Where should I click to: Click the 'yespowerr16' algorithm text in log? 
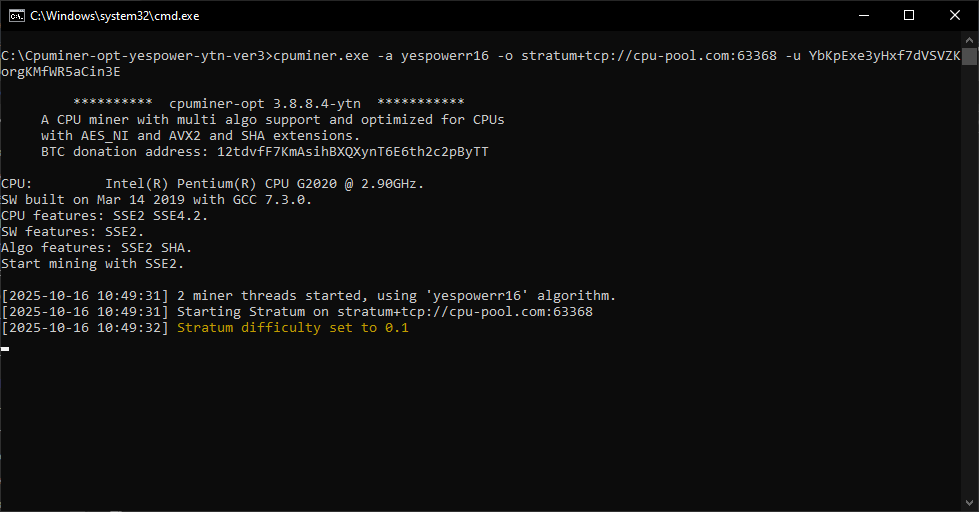(477, 295)
